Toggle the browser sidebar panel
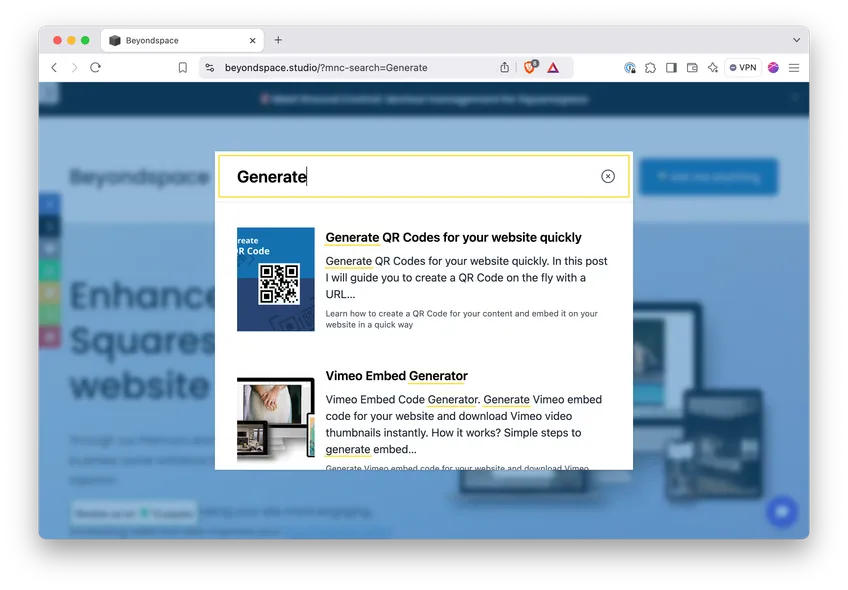Image resolution: width=848 pixels, height=590 pixels. 671,67
